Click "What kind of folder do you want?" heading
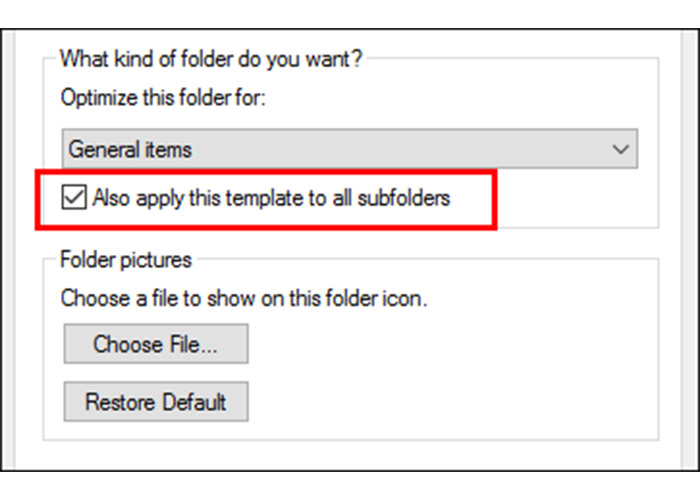The height and width of the screenshot is (500, 700). (x=210, y=58)
